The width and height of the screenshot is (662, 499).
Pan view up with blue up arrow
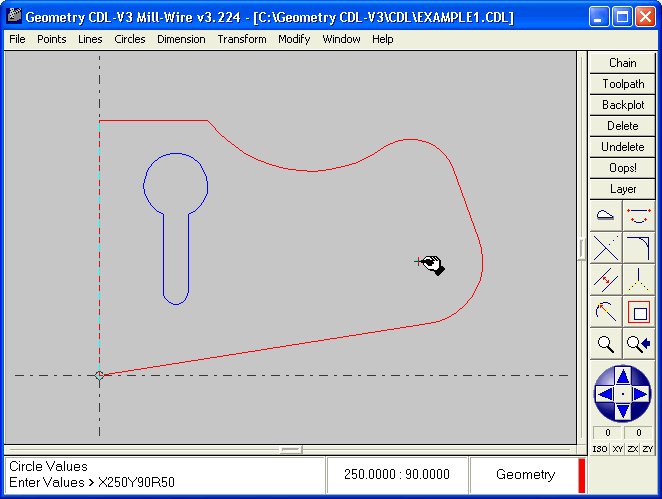click(623, 375)
